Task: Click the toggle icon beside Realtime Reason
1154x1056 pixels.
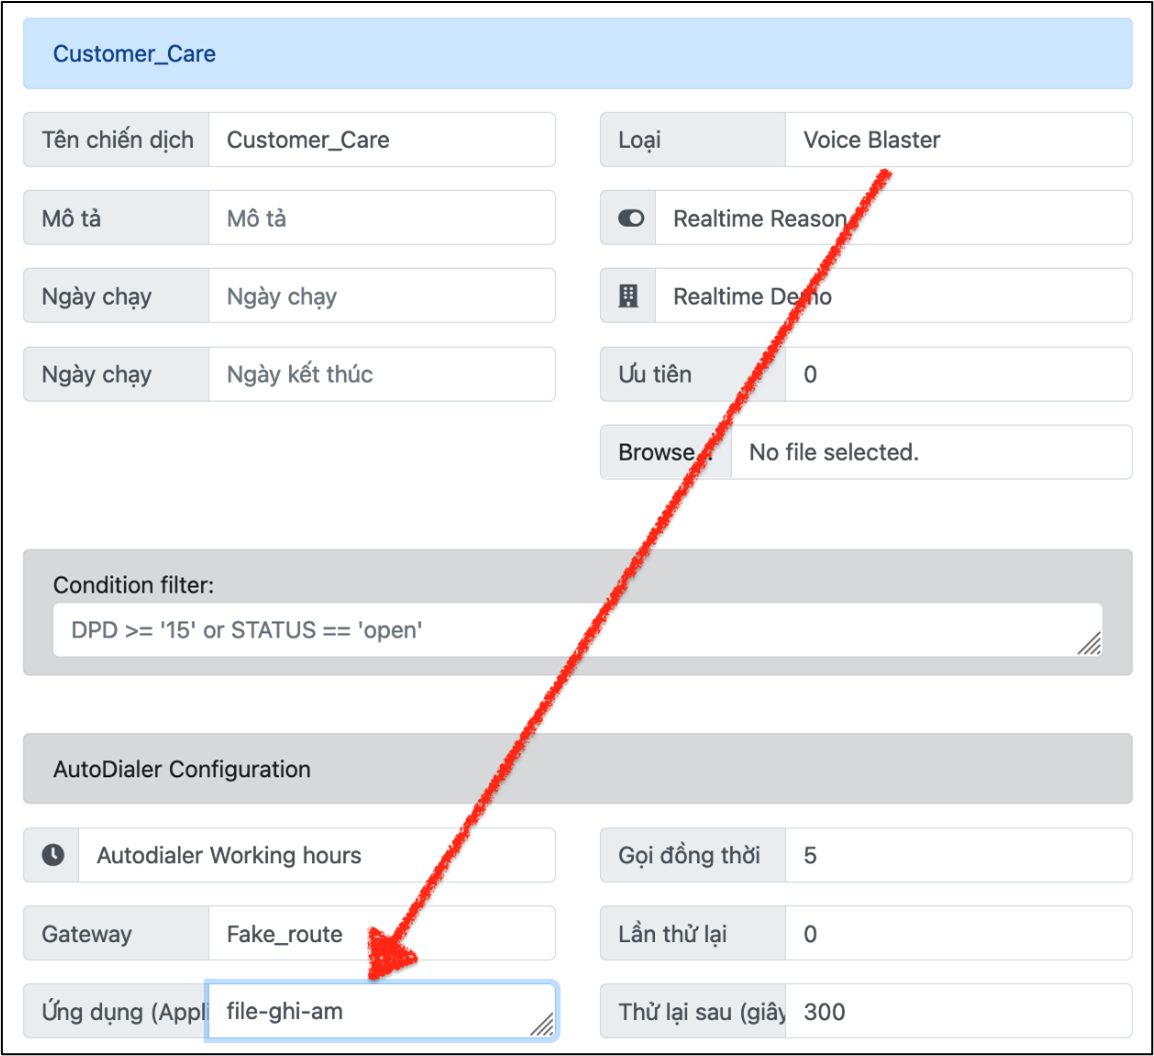Action: (631, 218)
